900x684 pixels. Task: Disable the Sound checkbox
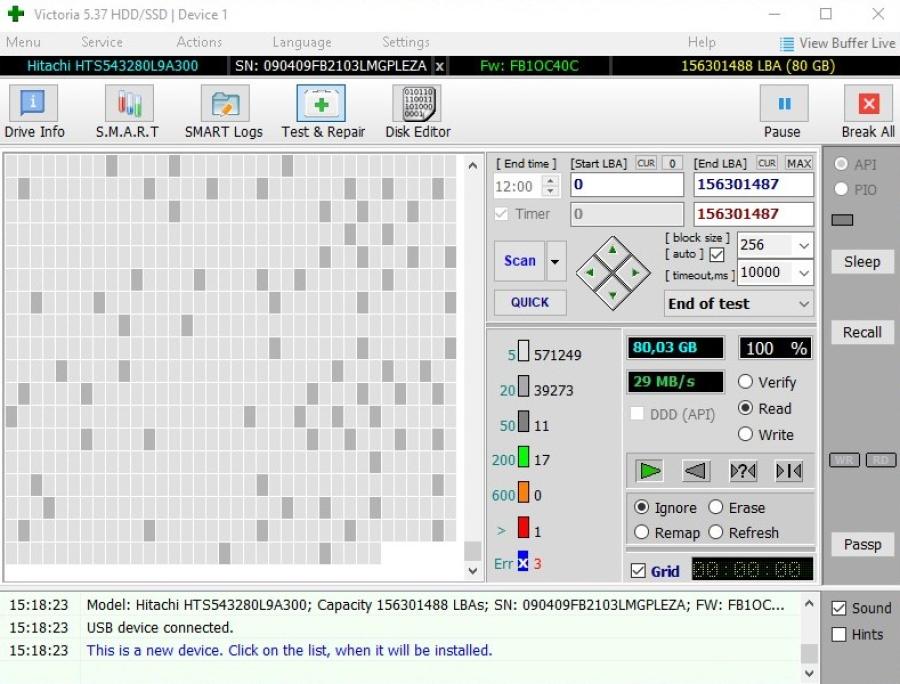(839, 608)
